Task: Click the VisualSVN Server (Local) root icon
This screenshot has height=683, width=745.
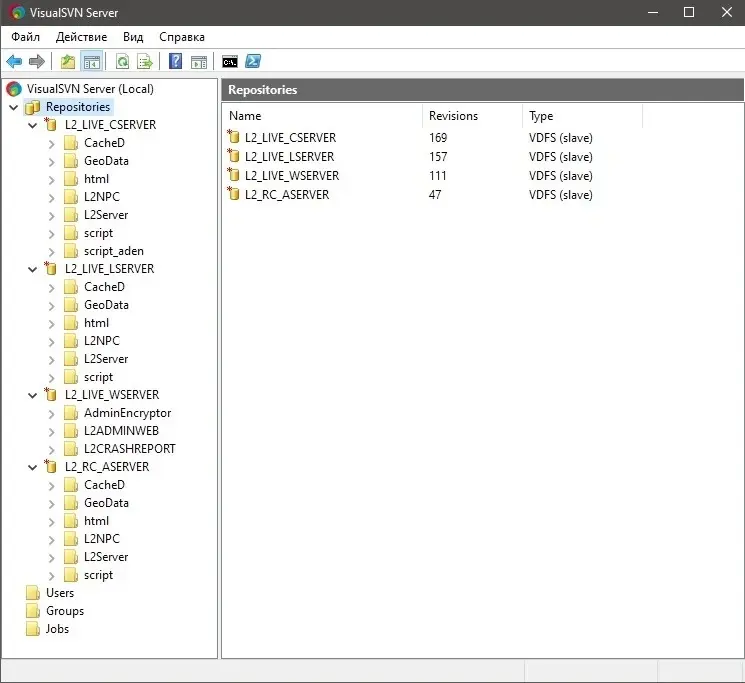Action: pyautogui.click(x=14, y=89)
